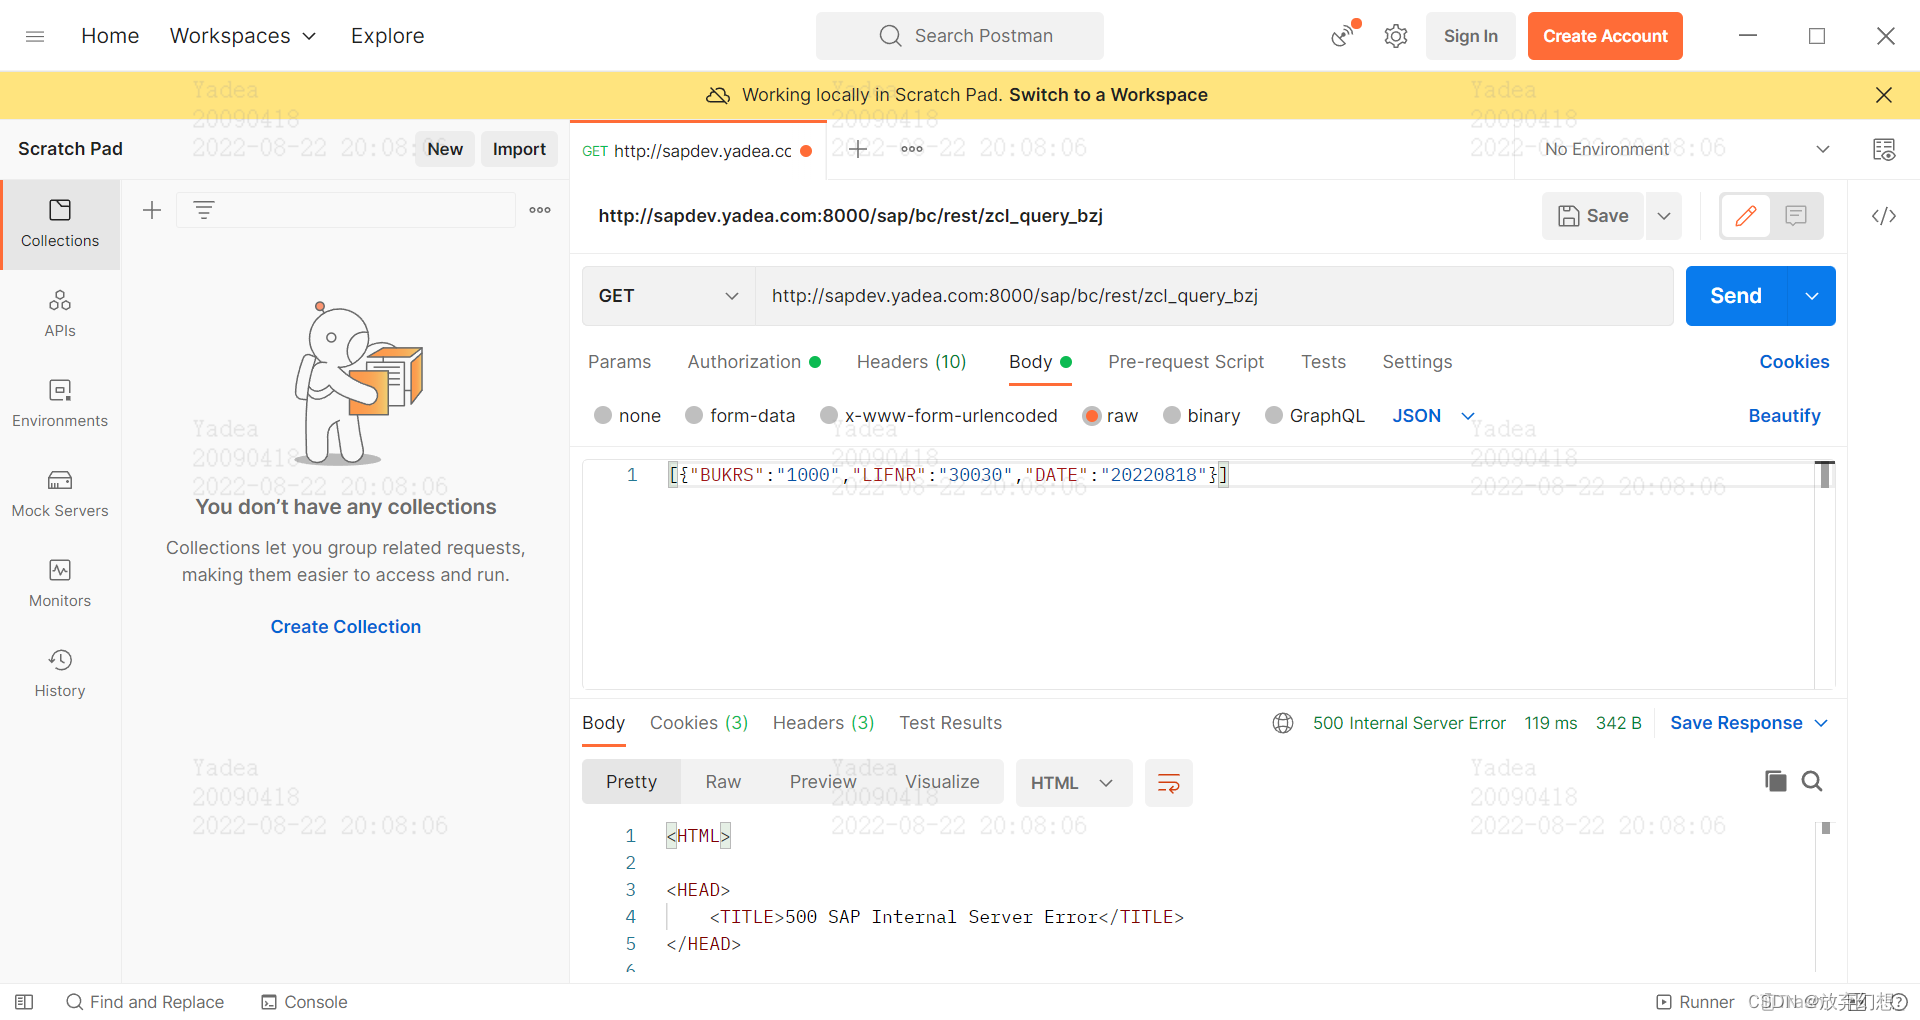Open the Test Results tab
Viewport: 1920px width, 1020px height.
coord(950,723)
